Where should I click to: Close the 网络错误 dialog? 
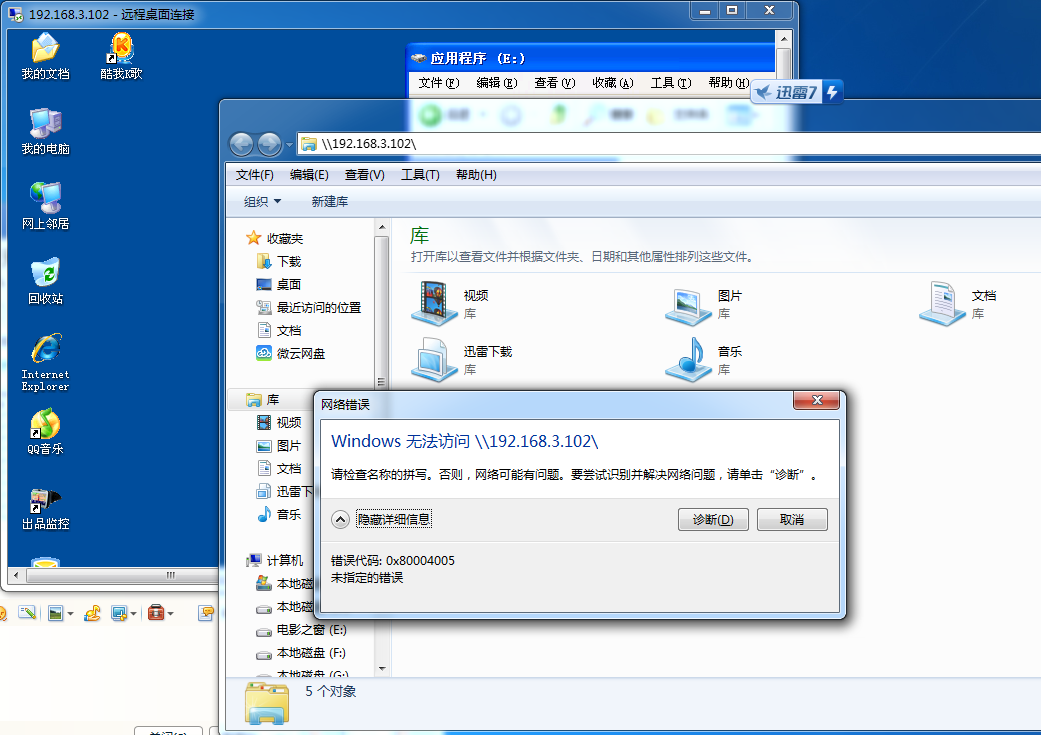[x=817, y=400]
